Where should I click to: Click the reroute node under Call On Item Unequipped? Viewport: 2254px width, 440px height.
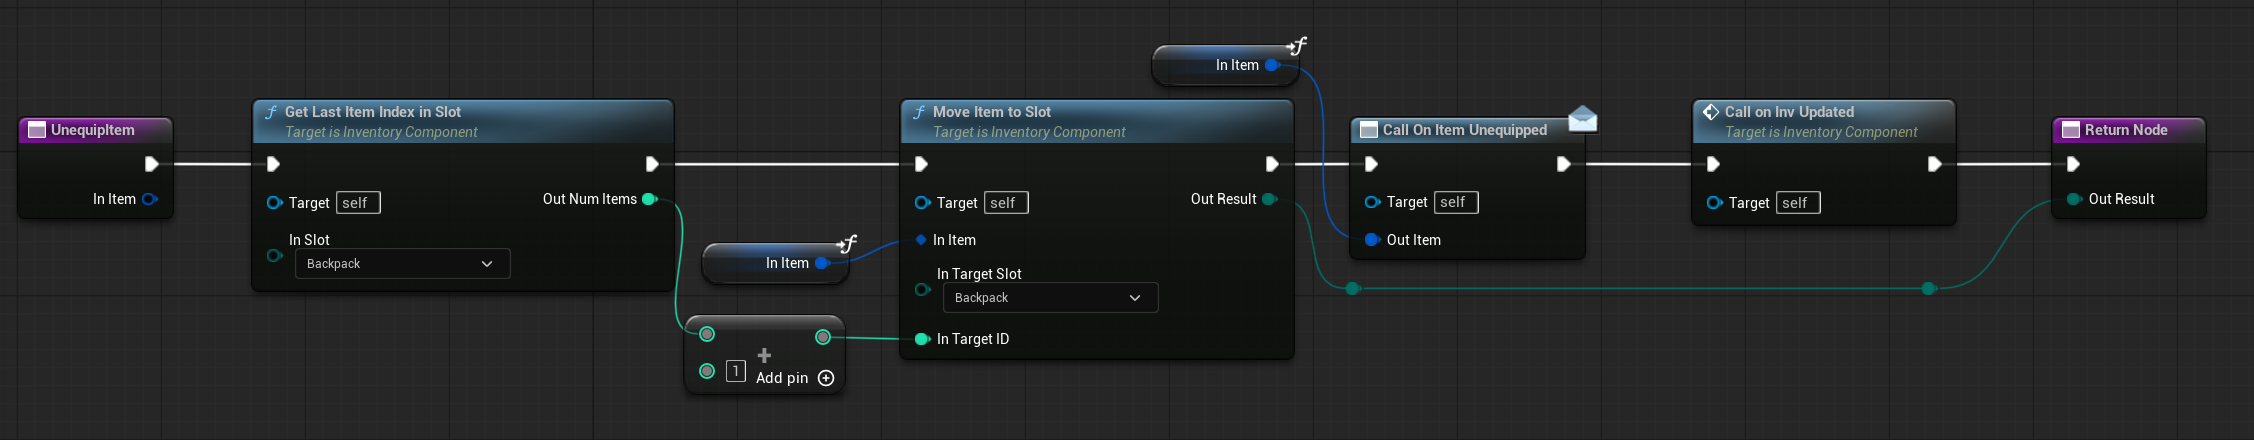(x=1352, y=289)
